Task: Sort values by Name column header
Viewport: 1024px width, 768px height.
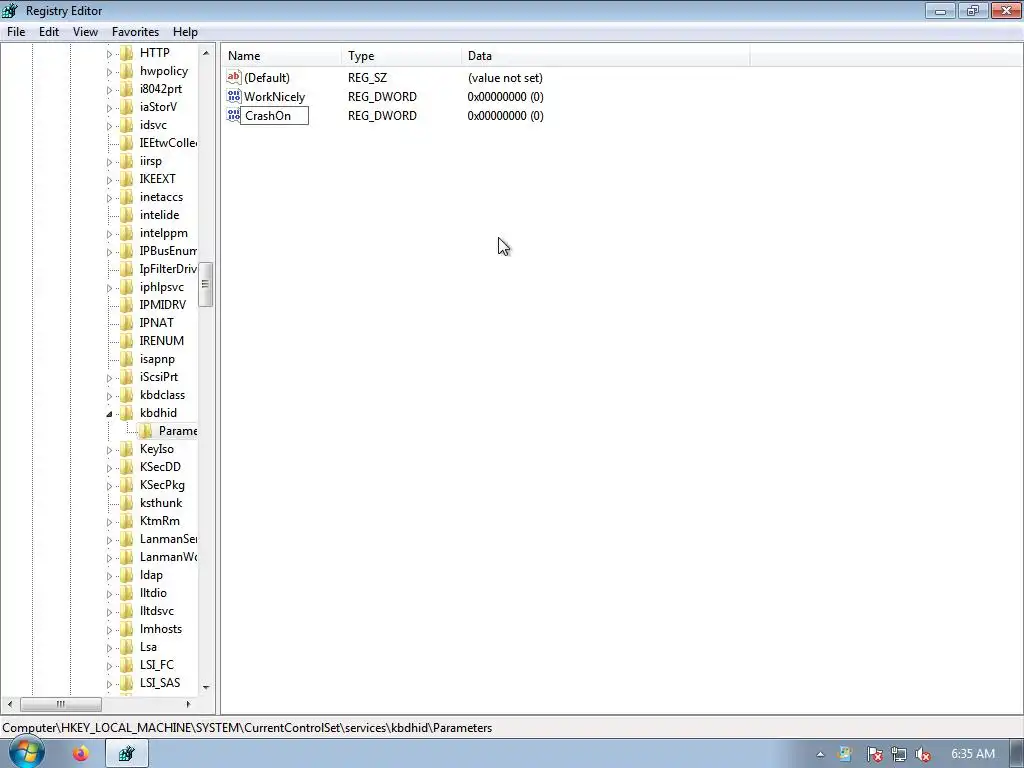Action: 281,56
